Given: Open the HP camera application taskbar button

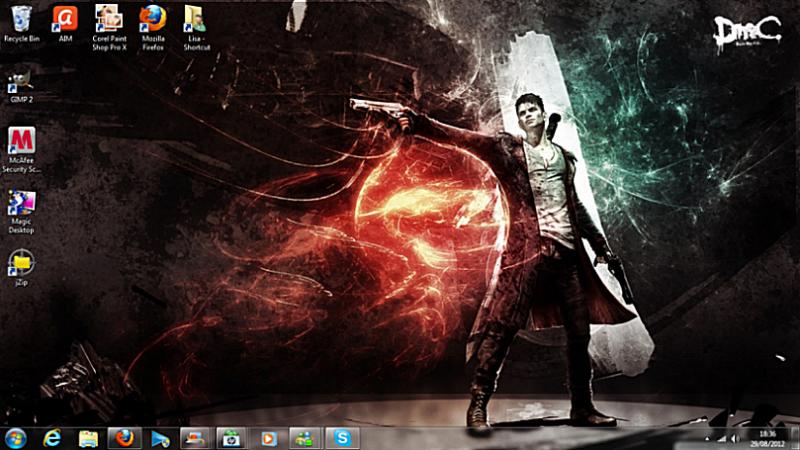Looking at the screenshot, I should [232, 438].
